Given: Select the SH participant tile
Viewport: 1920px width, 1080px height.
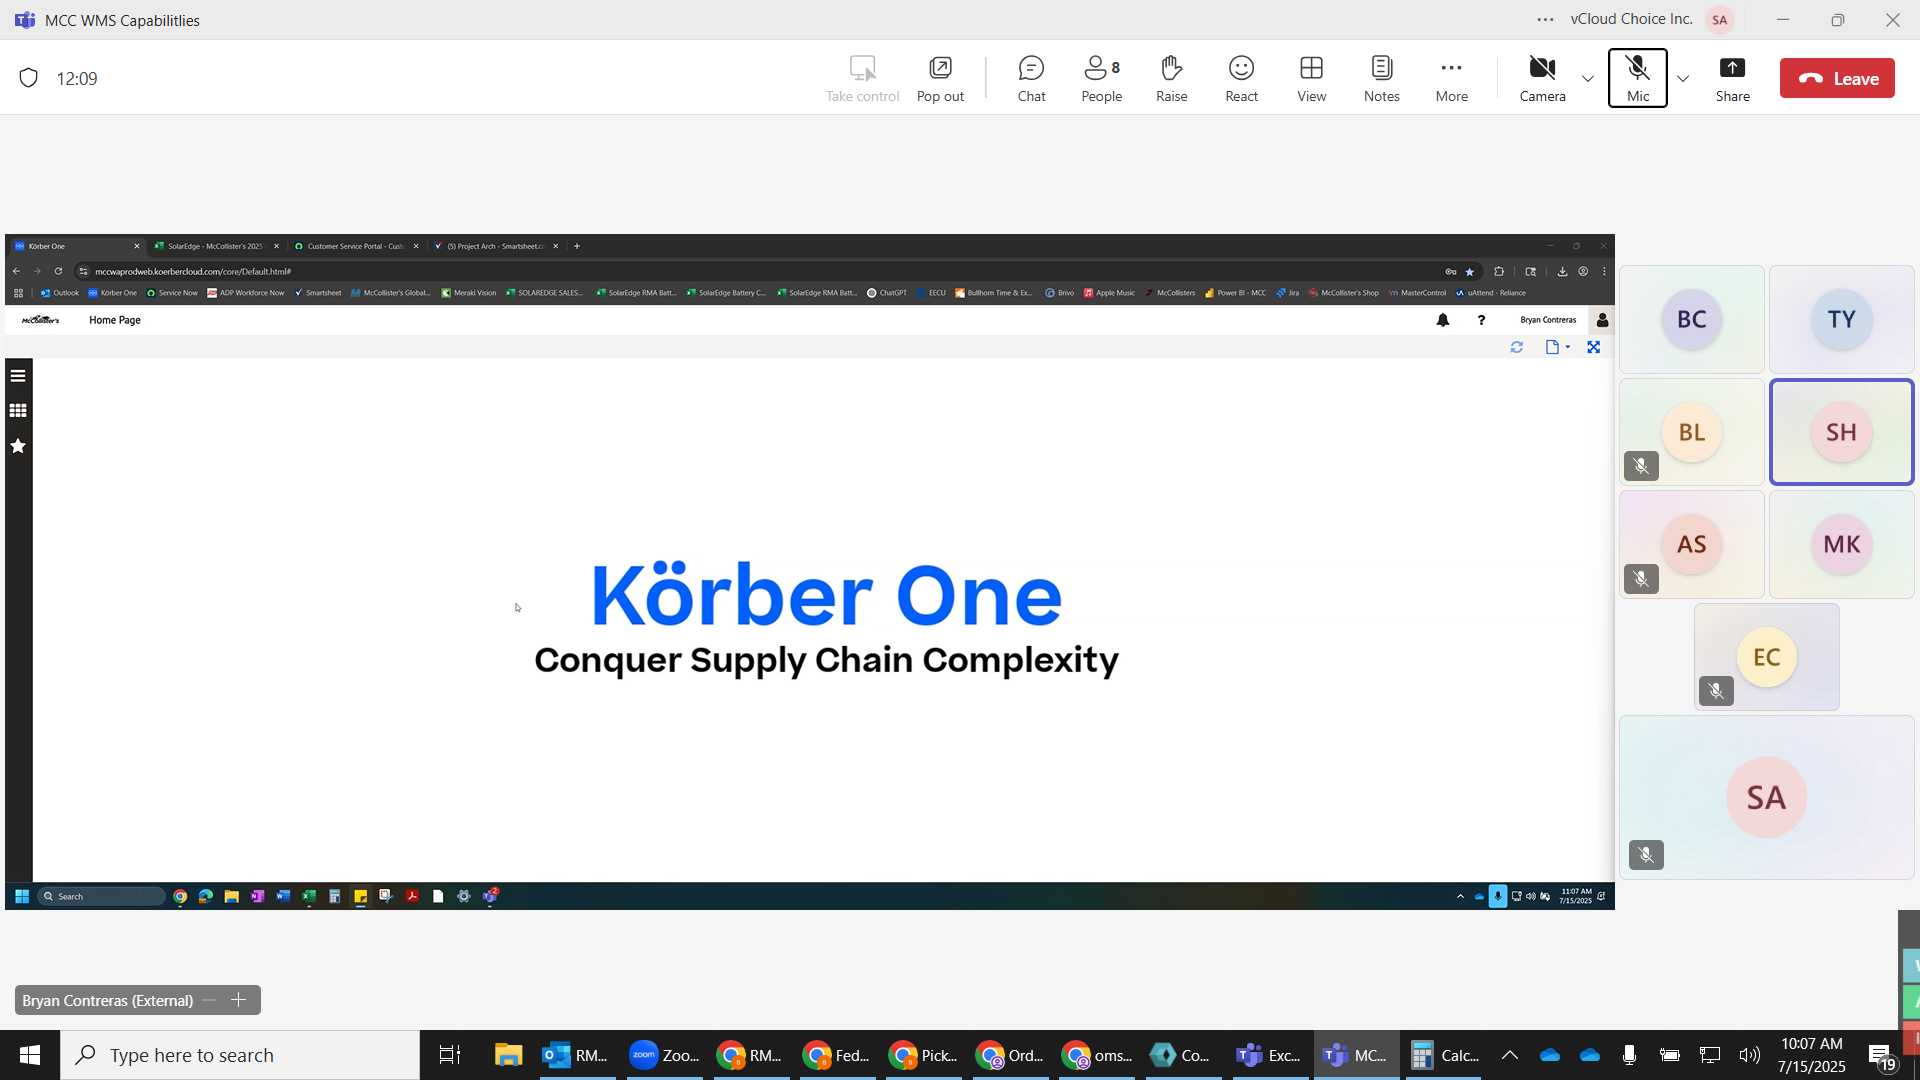Looking at the screenshot, I should 1841,432.
